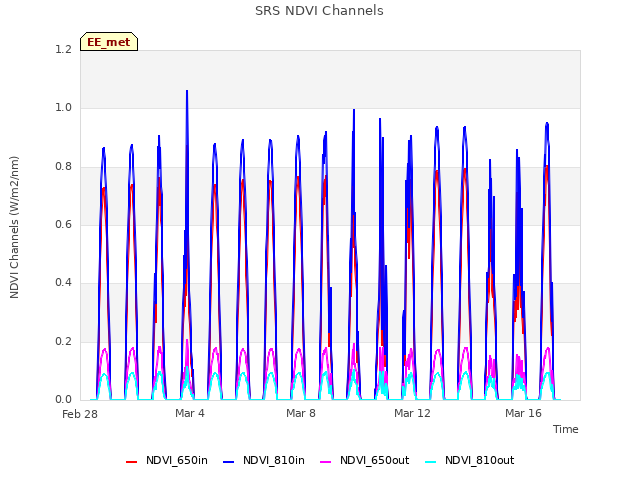The height and width of the screenshot is (480, 640).
Task: Click the red NDVI_650in legend swatch
Action: tap(131, 462)
